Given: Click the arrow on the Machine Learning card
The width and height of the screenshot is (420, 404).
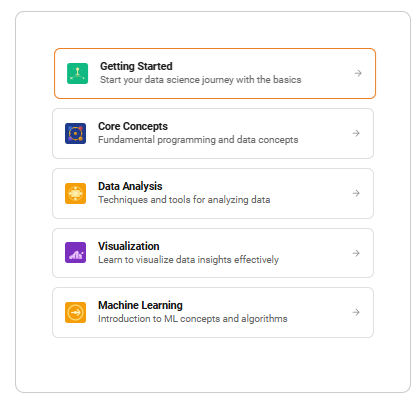Looking at the screenshot, I should click(x=356, y=312).
